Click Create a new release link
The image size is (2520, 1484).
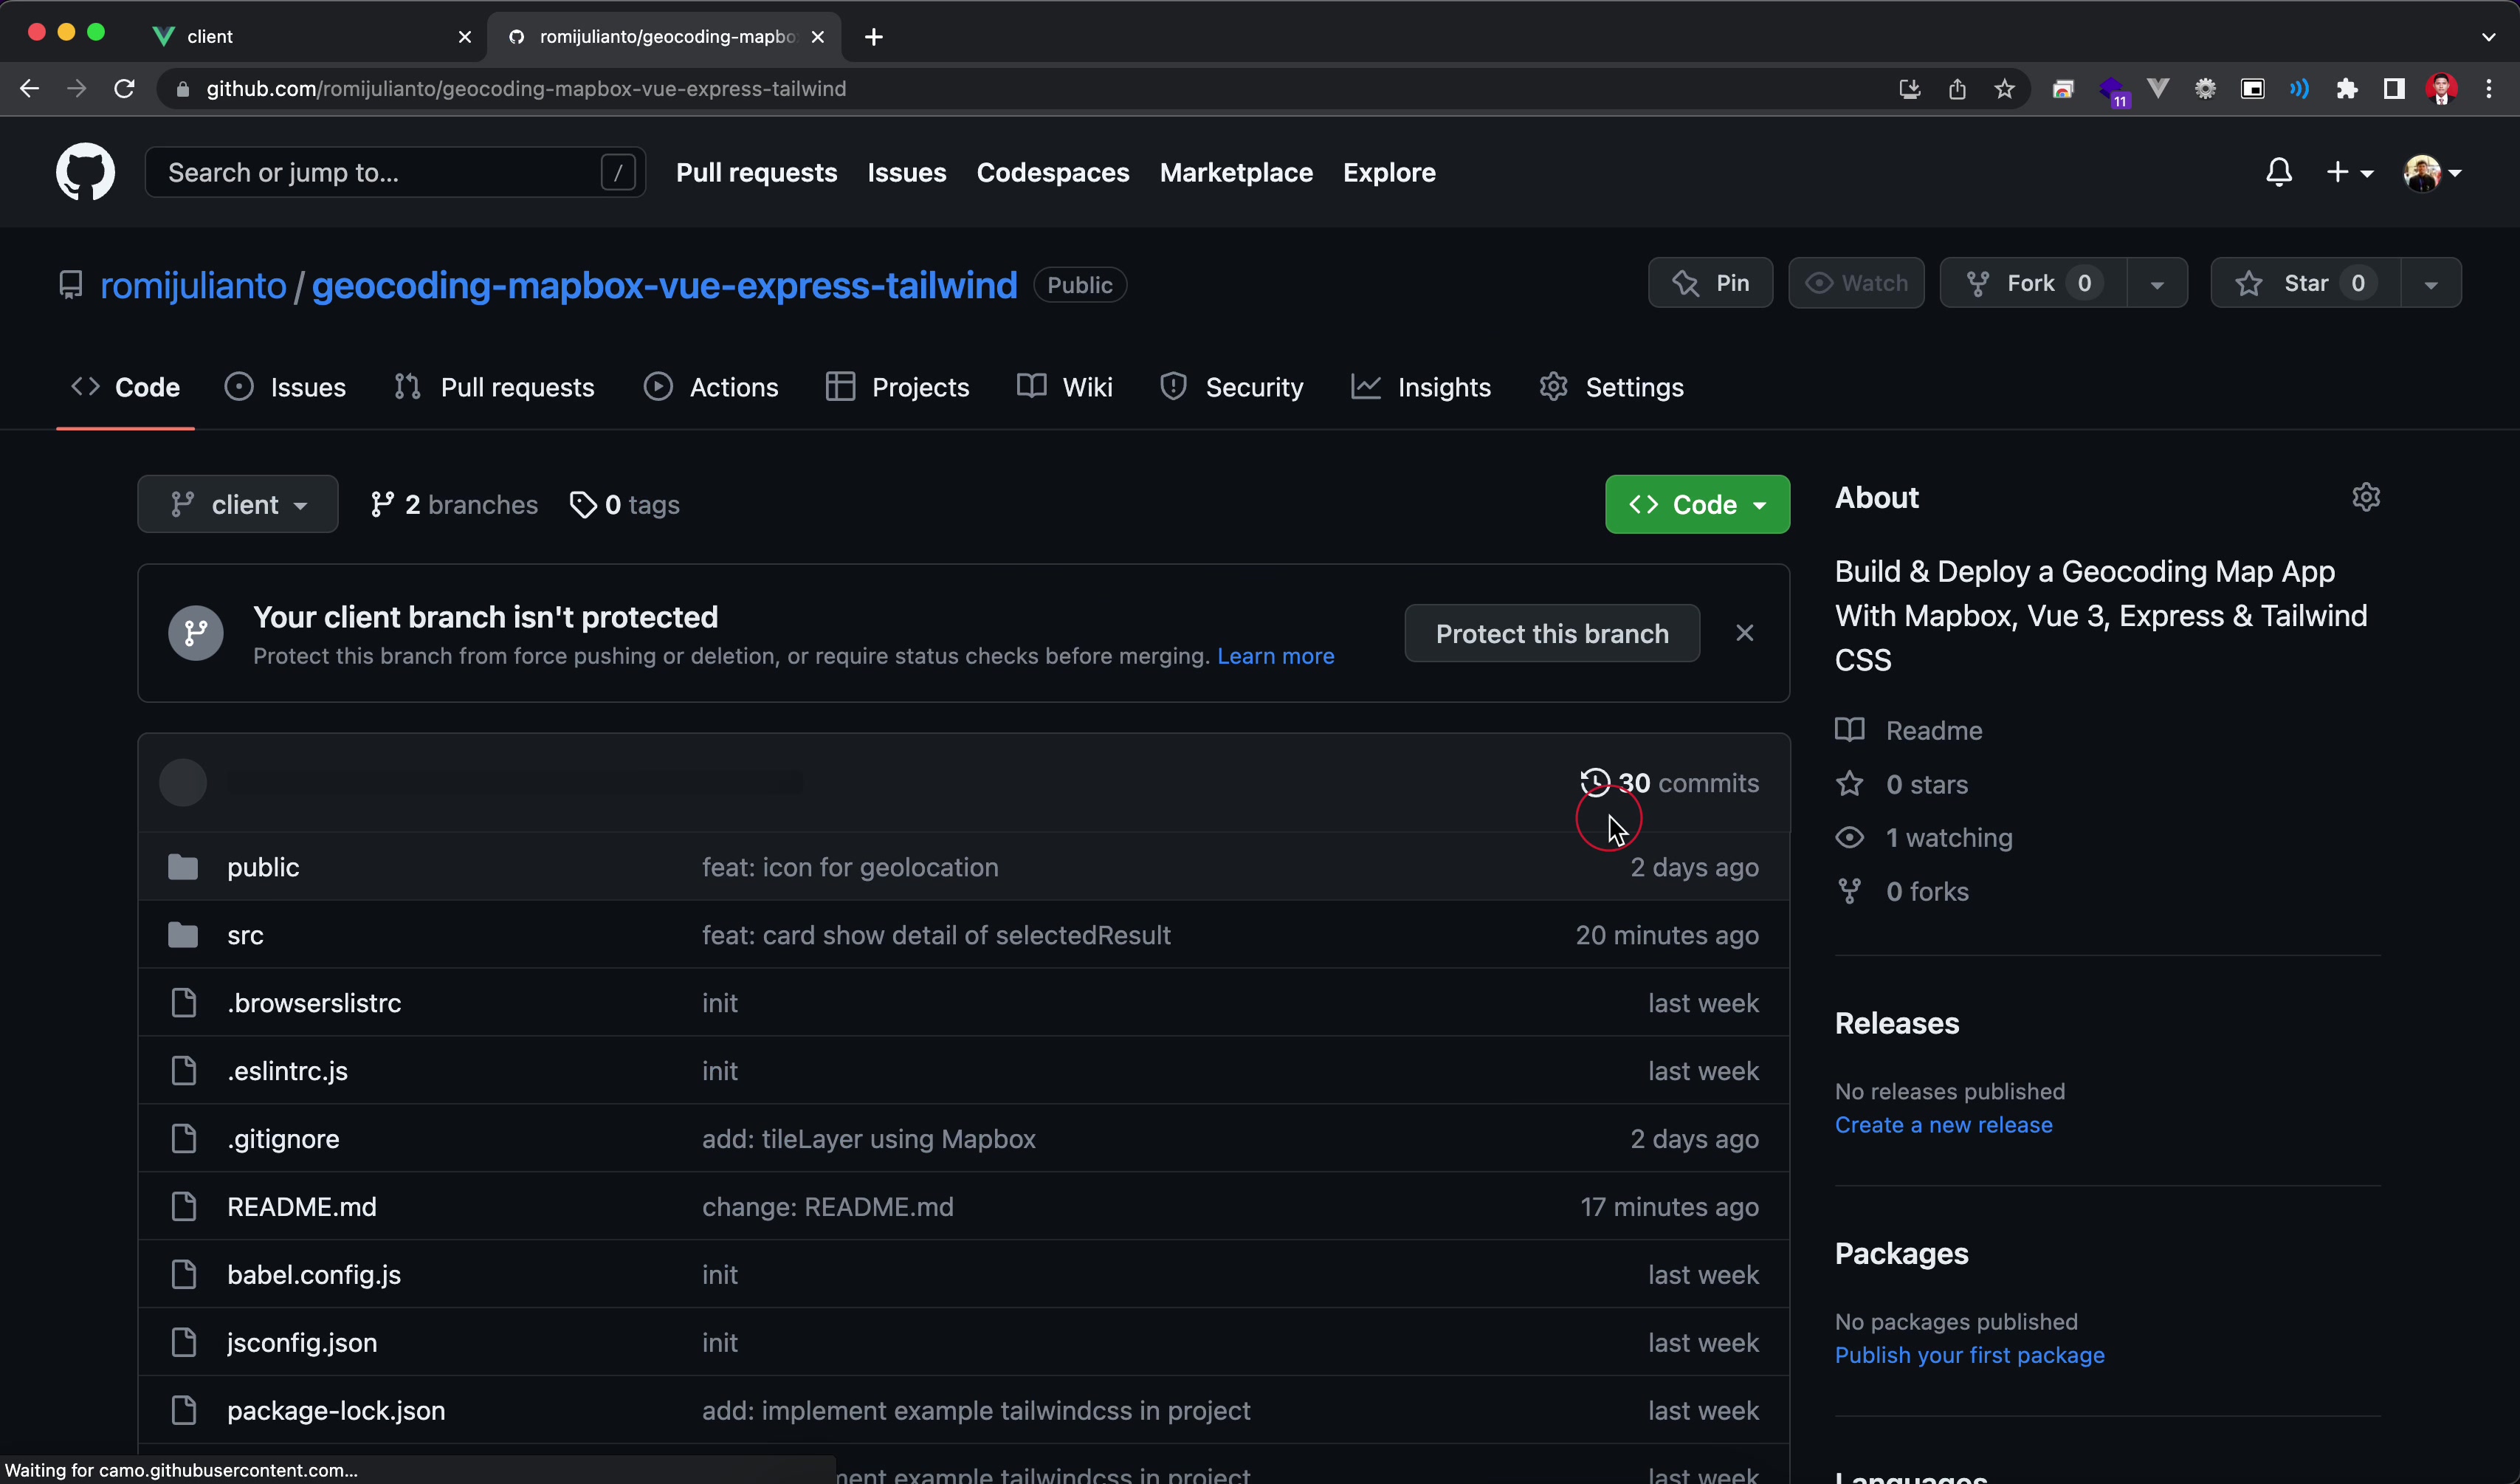tap(1943, 1125)
